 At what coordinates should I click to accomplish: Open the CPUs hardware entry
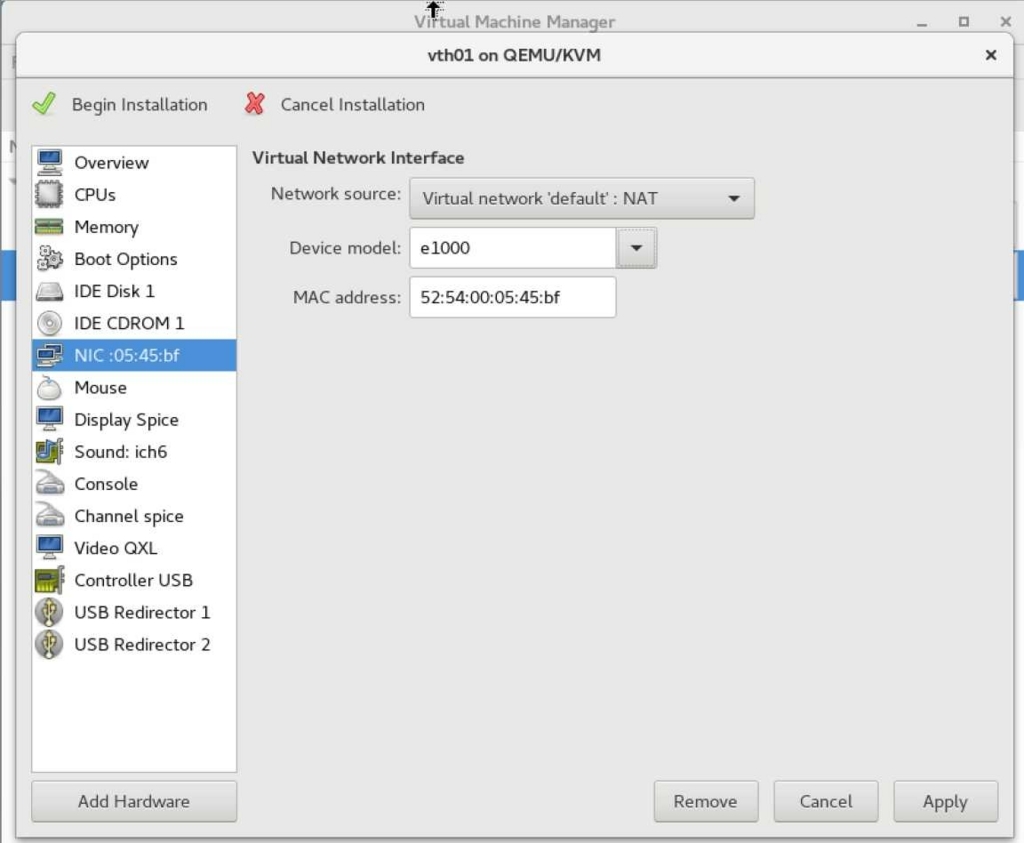coord(134,195)
